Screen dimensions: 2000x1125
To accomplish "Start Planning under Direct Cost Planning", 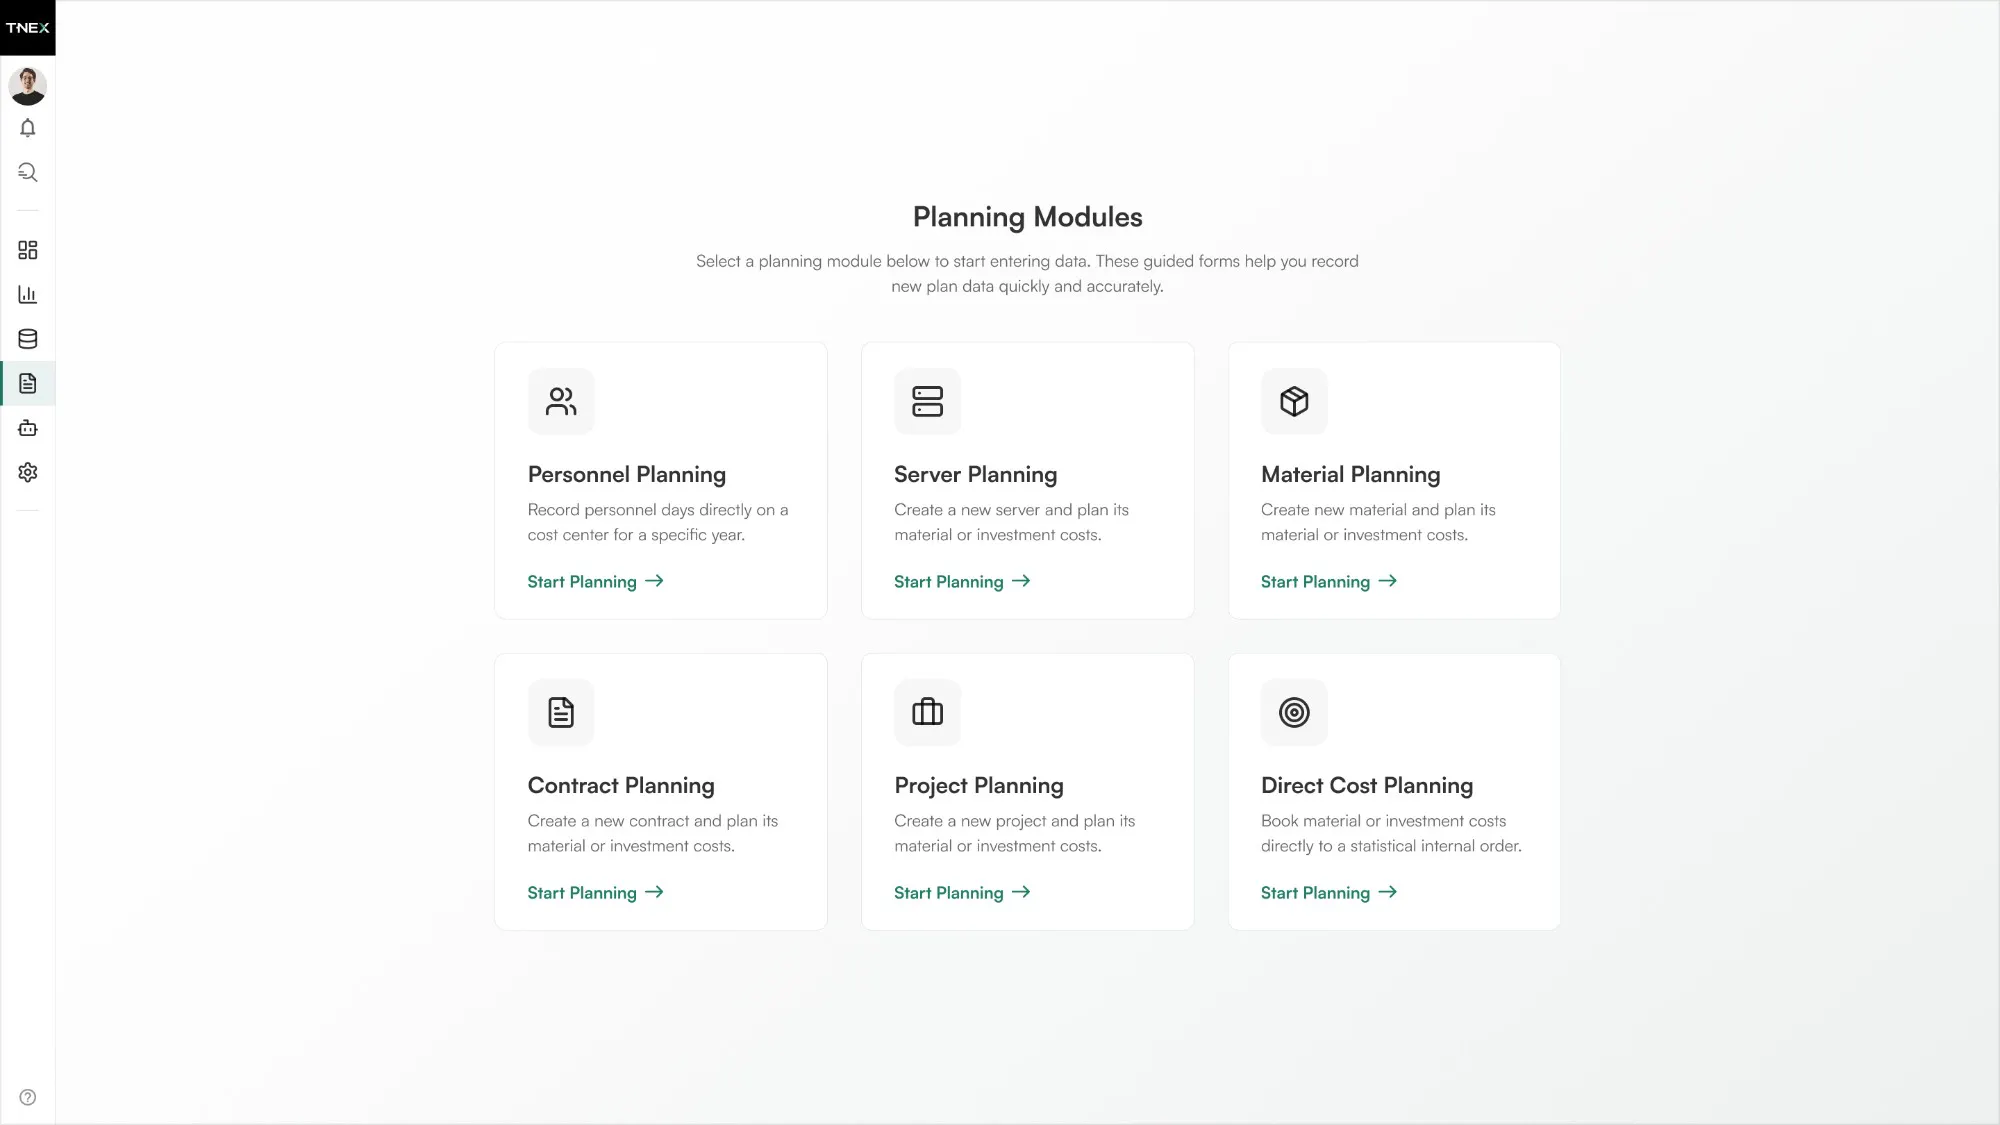I will point(1329,893).
